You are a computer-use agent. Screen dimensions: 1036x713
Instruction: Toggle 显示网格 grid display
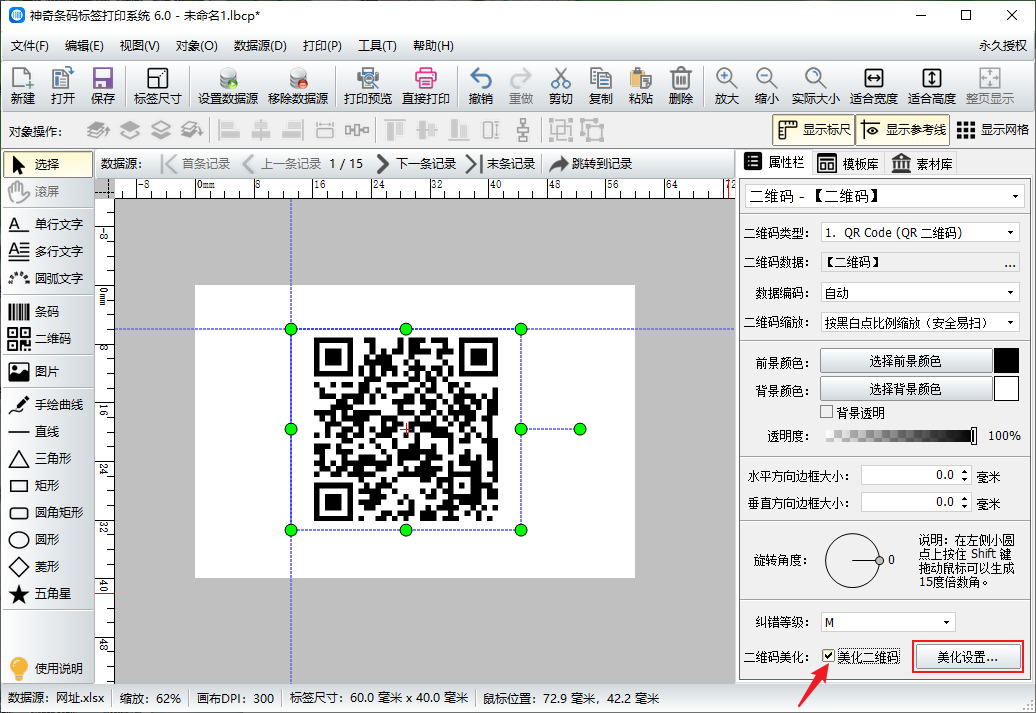point(992,130)
